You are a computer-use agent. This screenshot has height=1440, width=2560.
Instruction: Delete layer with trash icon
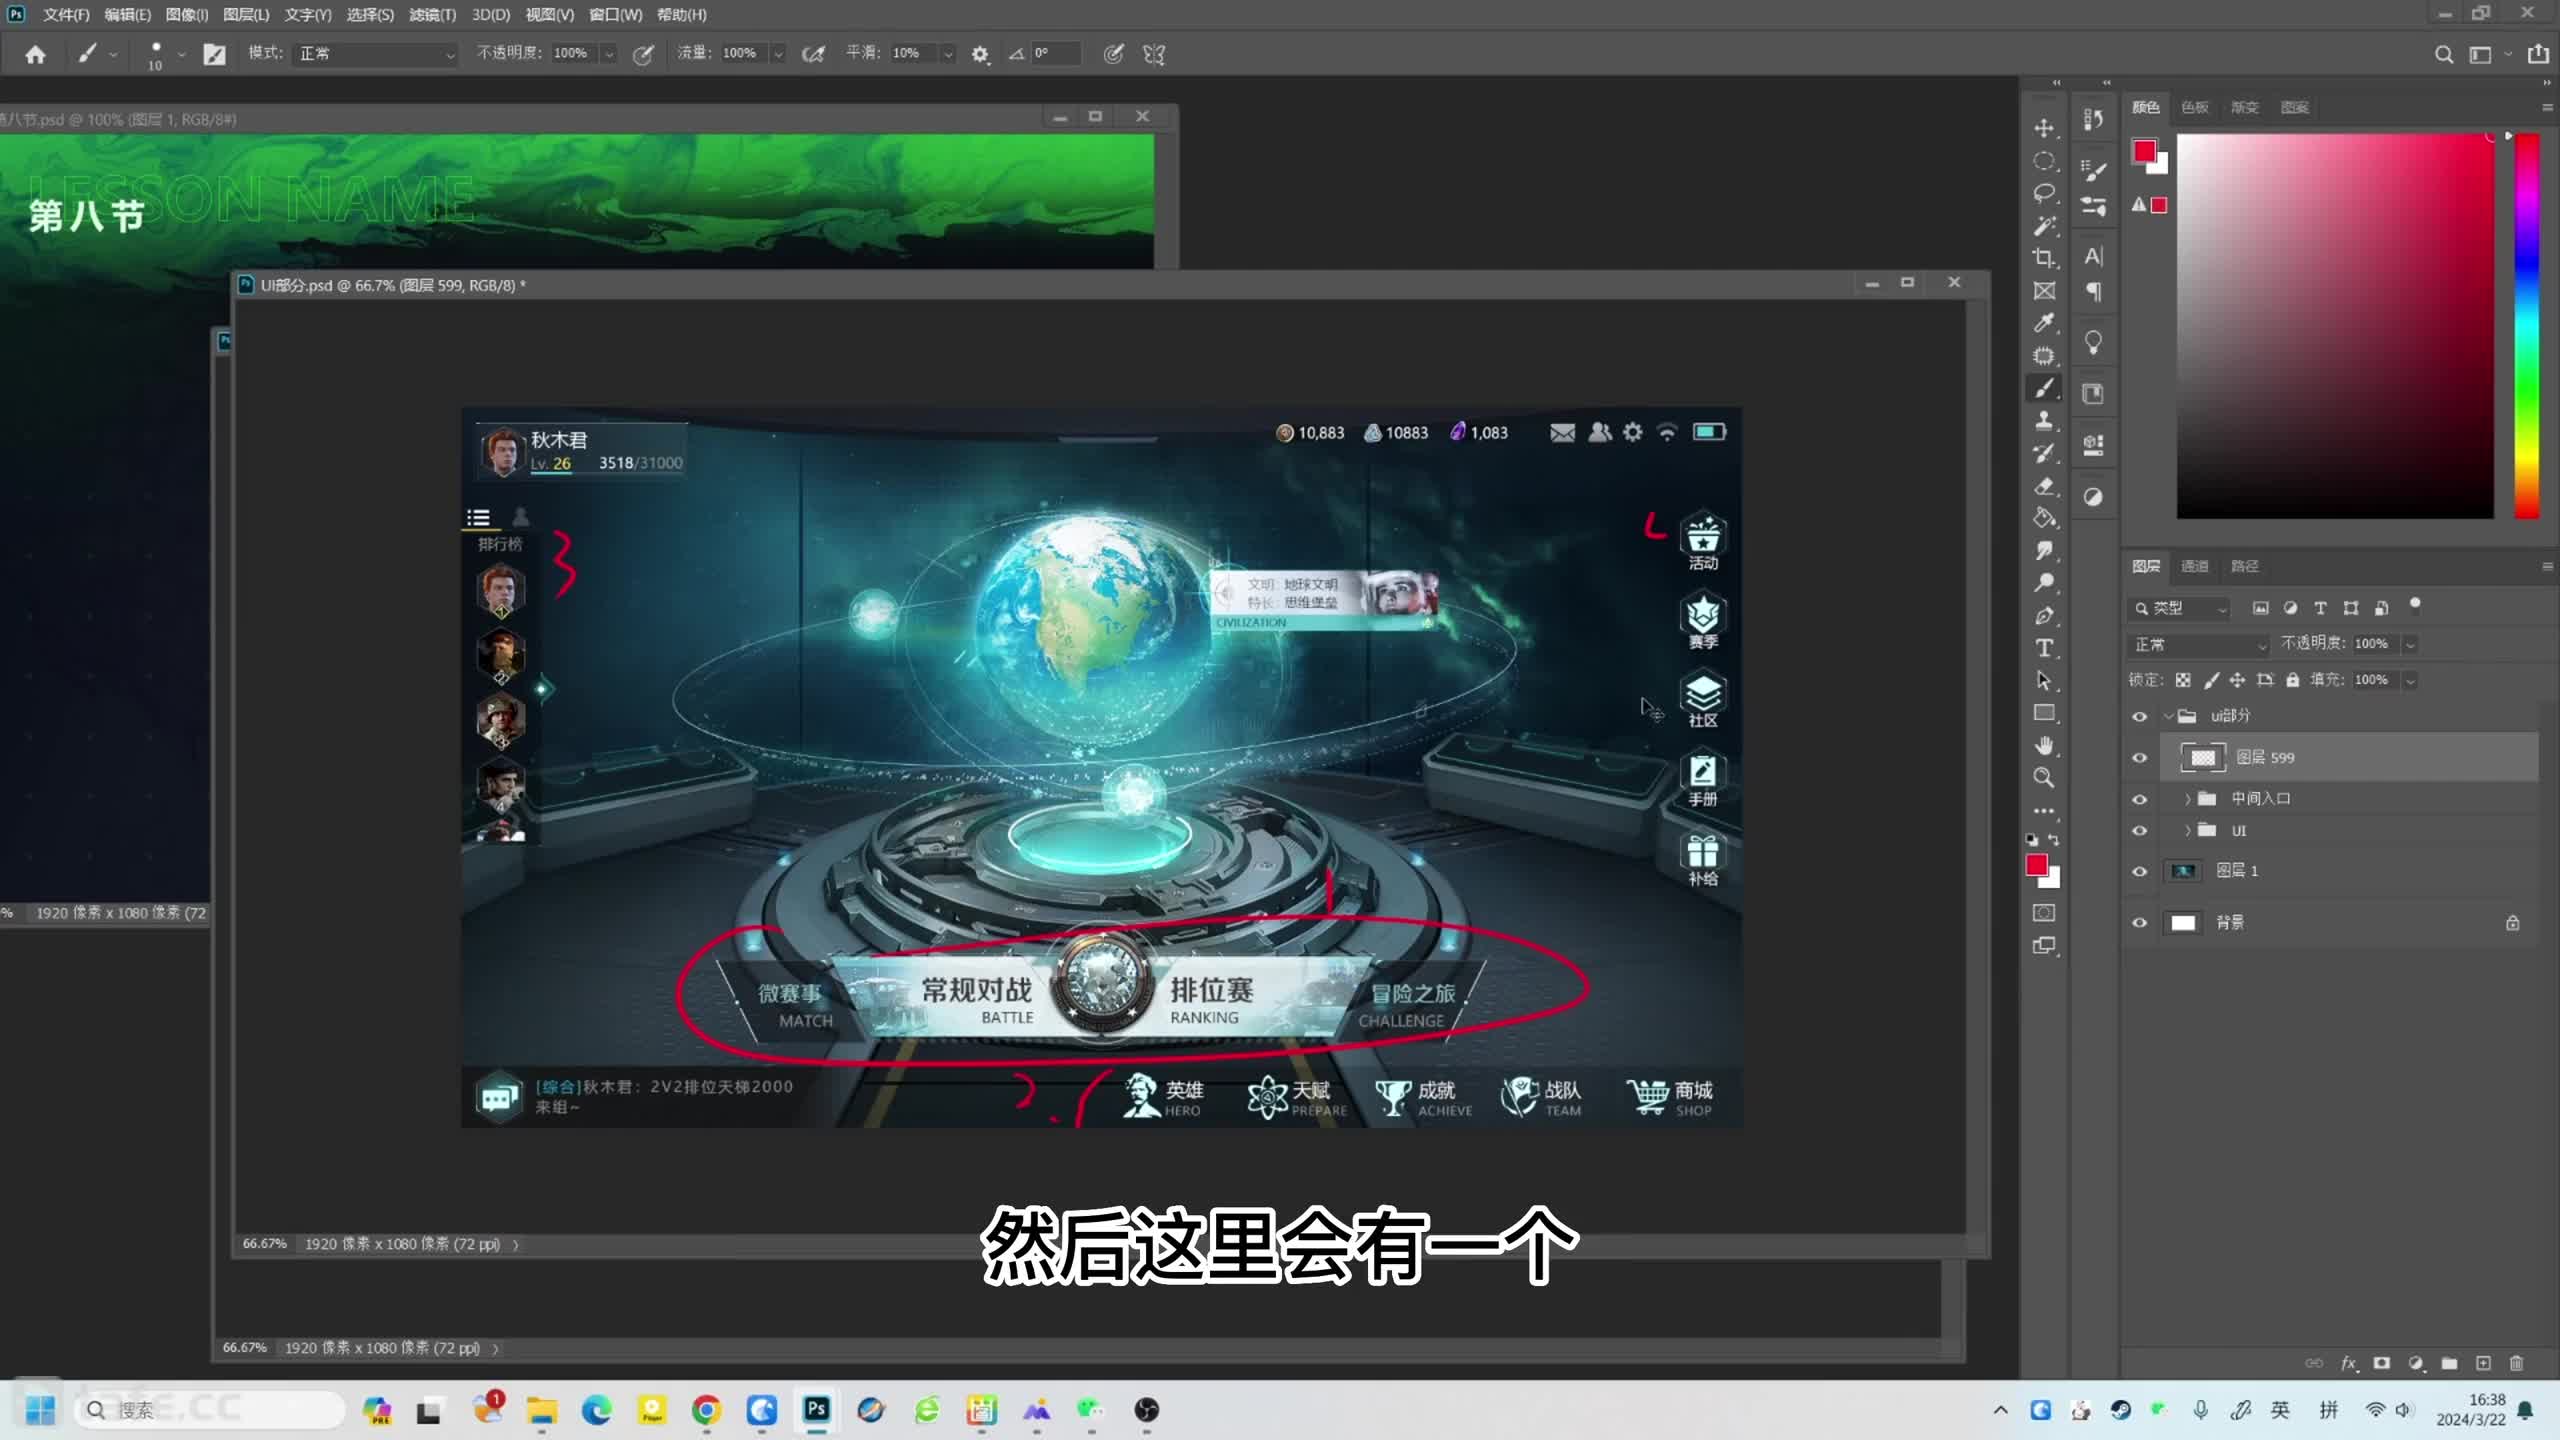2517,1363
